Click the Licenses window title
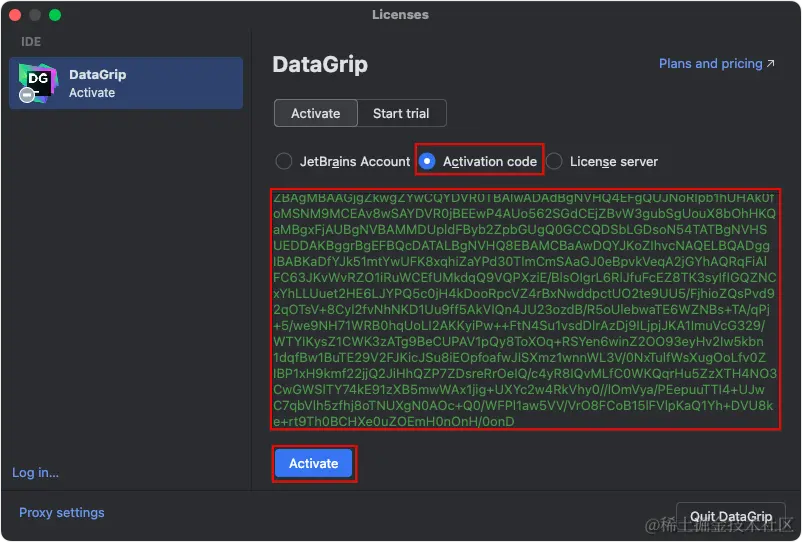Screen dimensions: 802x542 pos(400,14)
